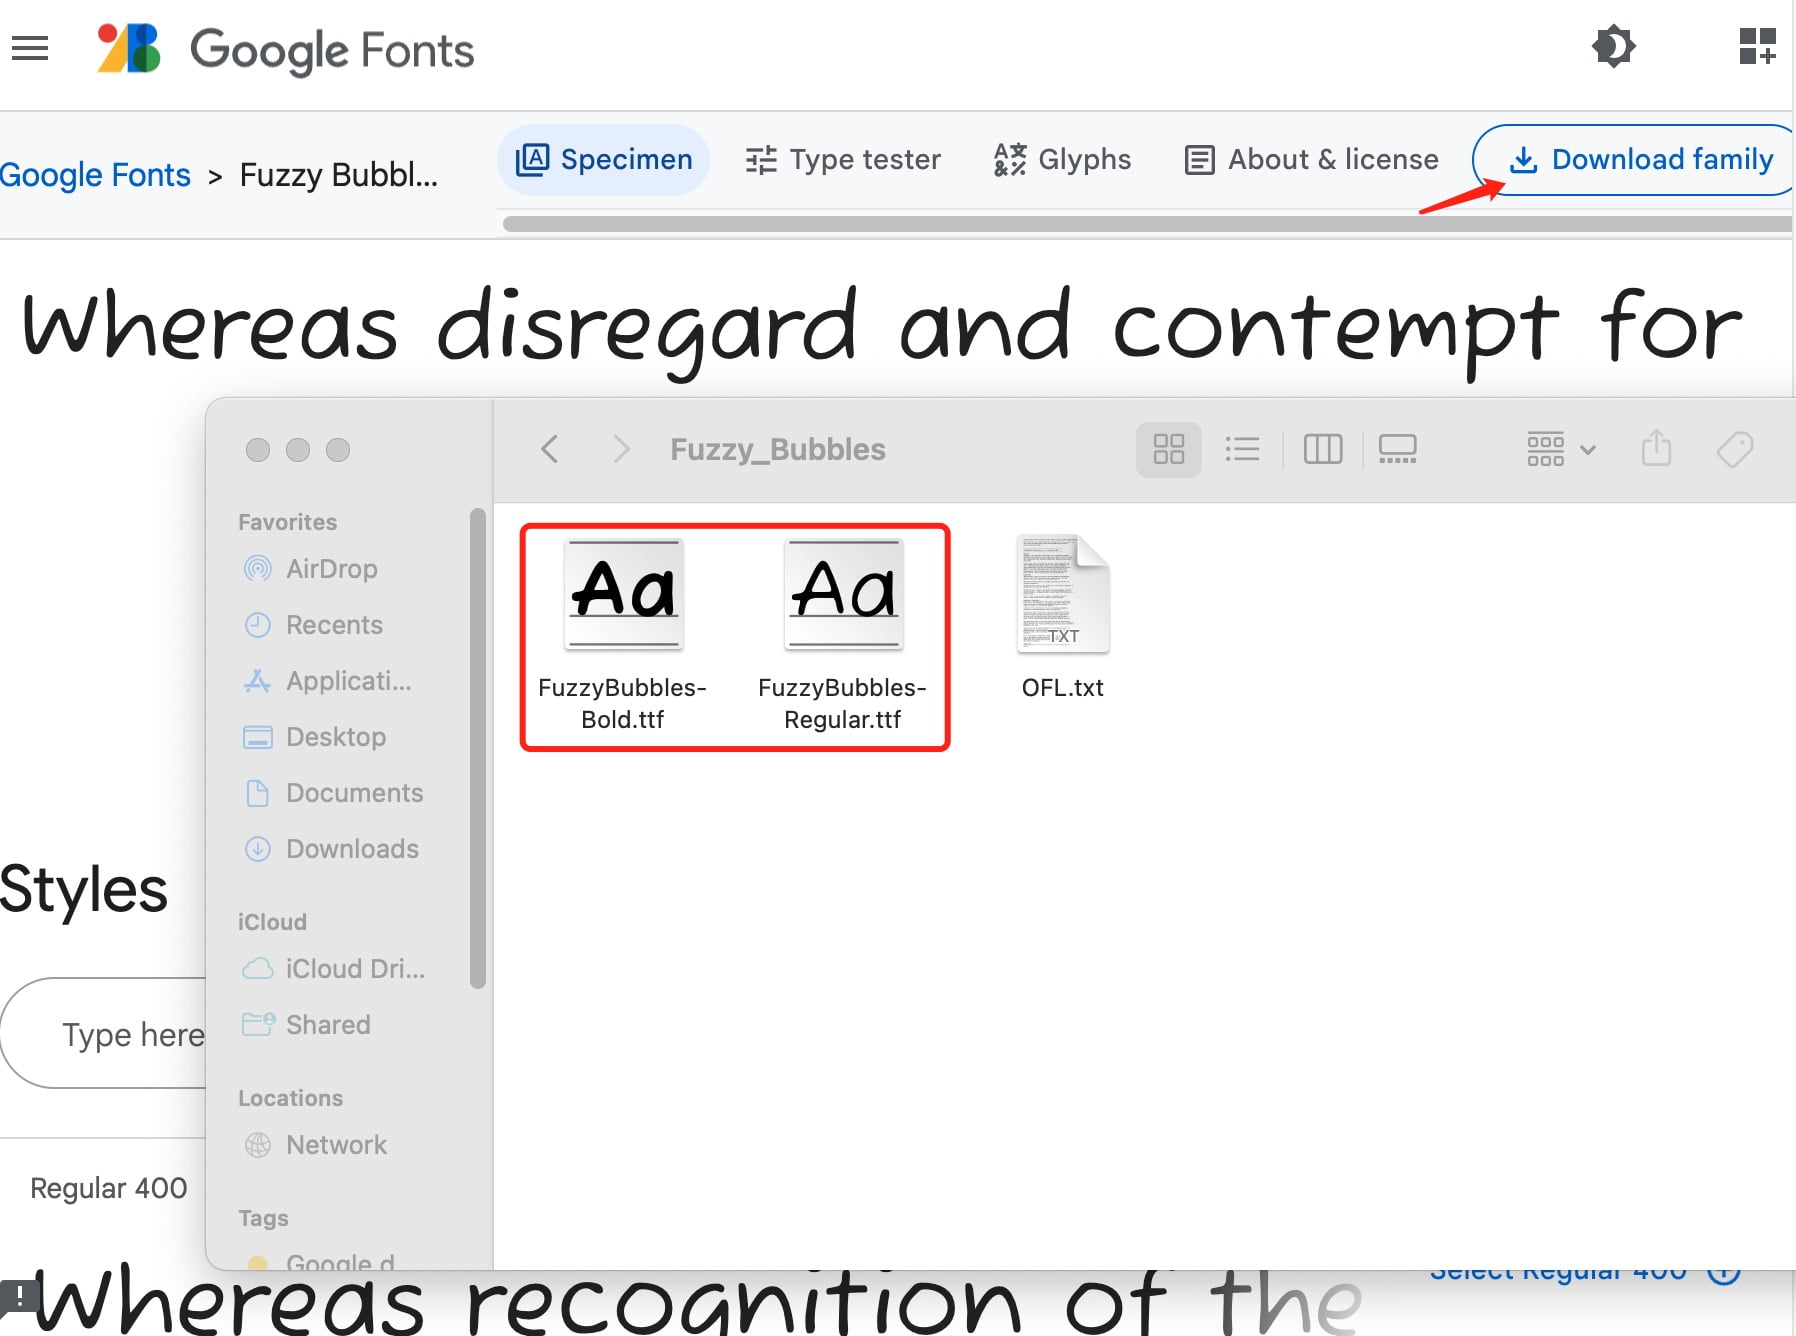The width and height of the screenshot is (1796, 1336).
Task: Switch Finder to list view
Action: pos(1242,449)
